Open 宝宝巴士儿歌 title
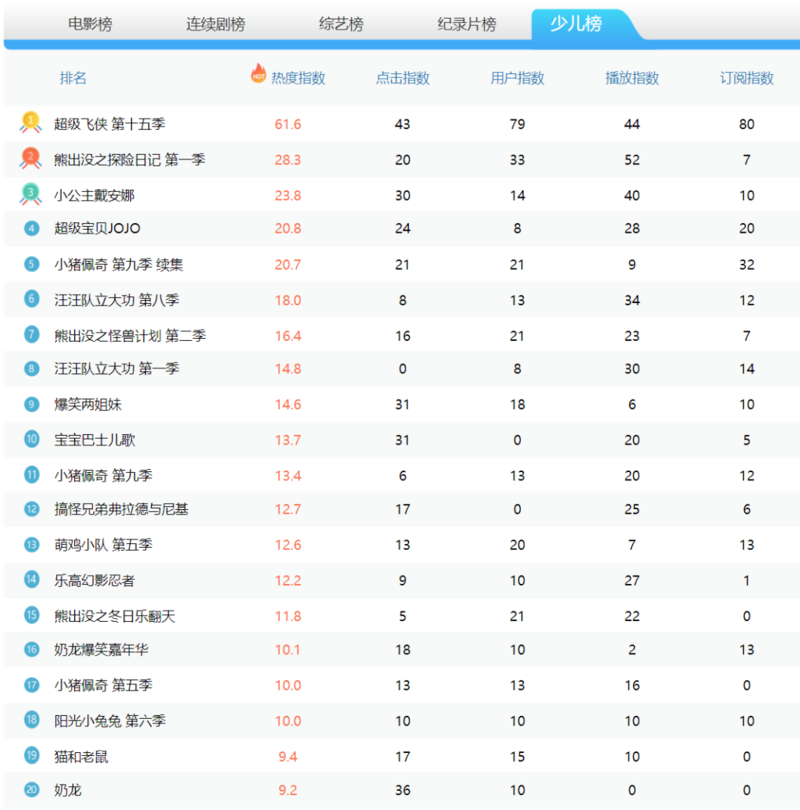The image size is (800, 810). (95, 440)
